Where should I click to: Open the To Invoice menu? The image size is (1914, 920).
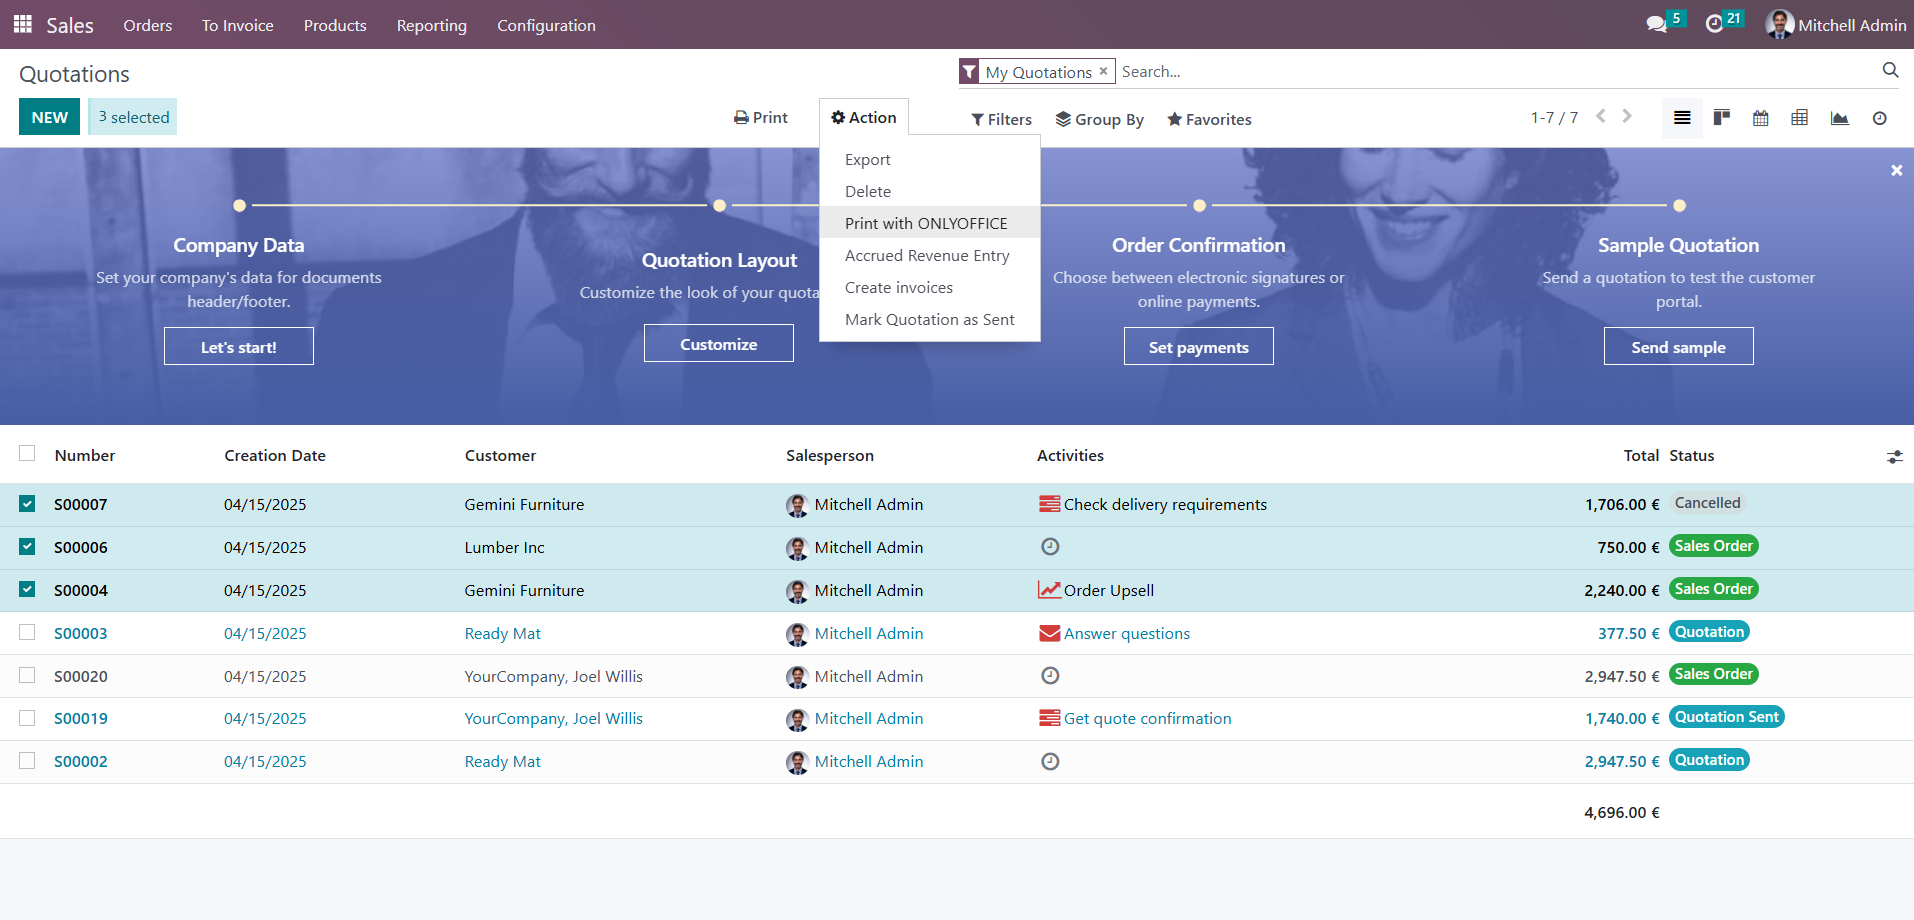pyautogui.click(x=238, y=25)
